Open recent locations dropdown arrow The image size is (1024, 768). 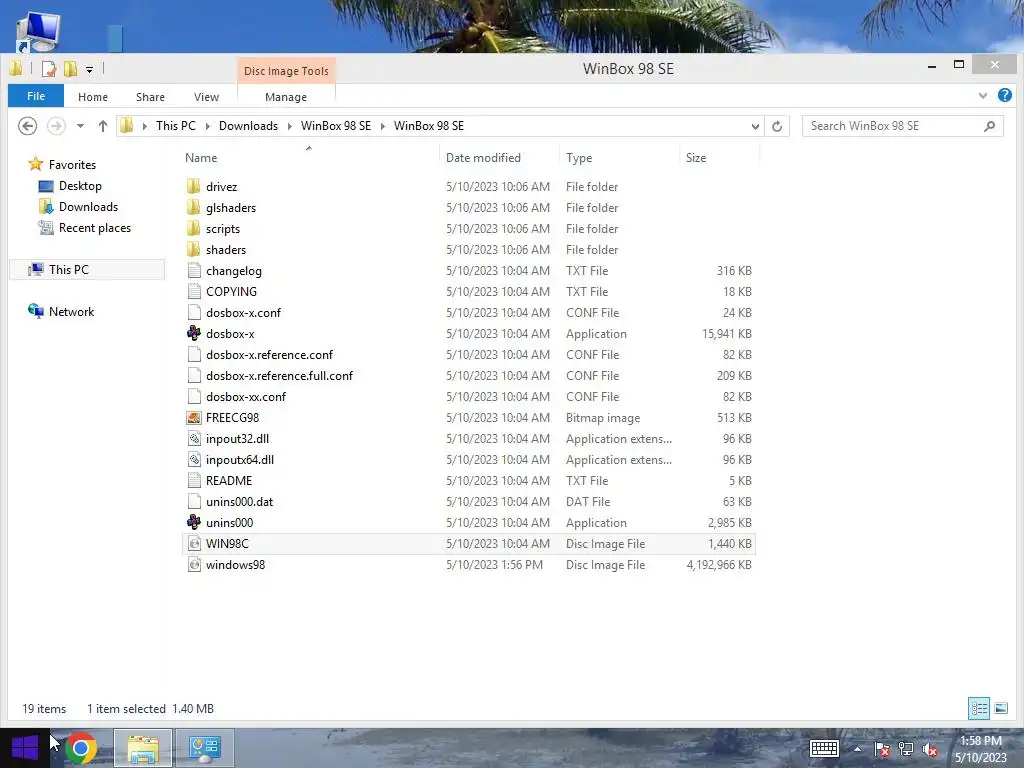click(80, 126)
